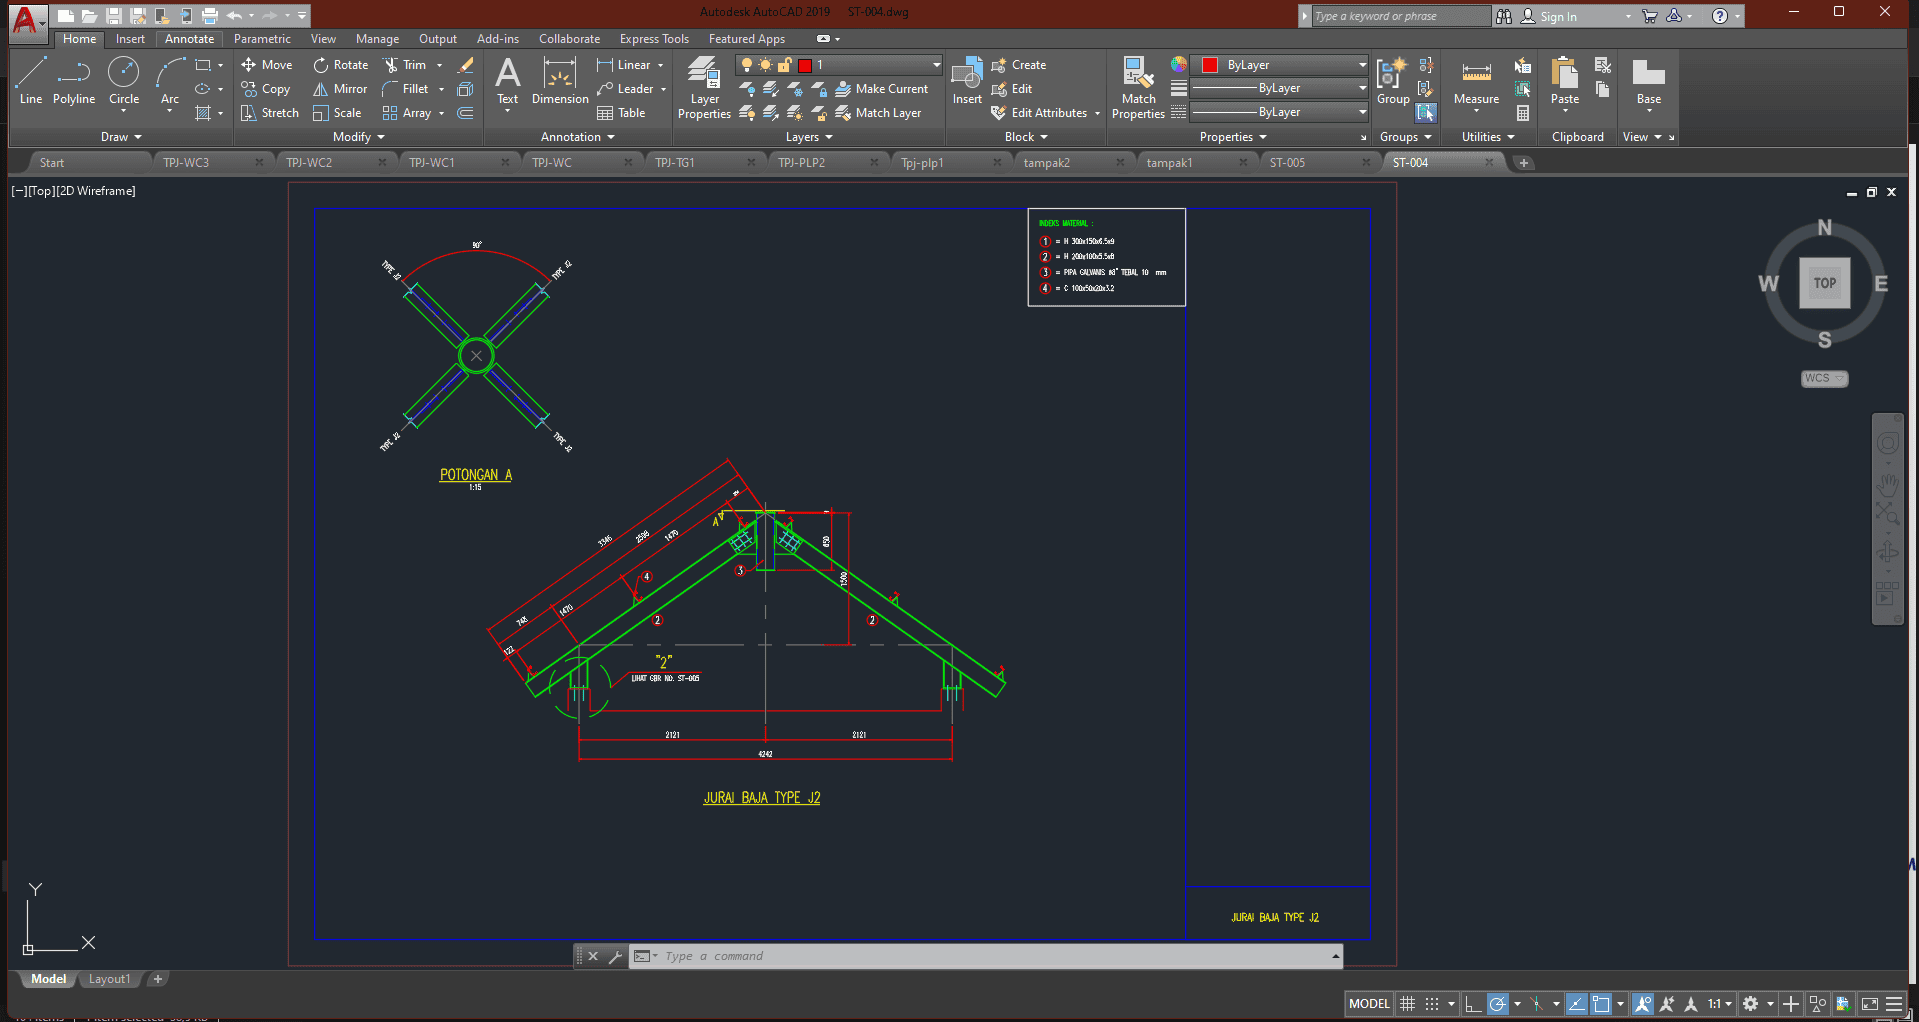Switch to the Annotate ribbon tab

(x=189, y=39)
